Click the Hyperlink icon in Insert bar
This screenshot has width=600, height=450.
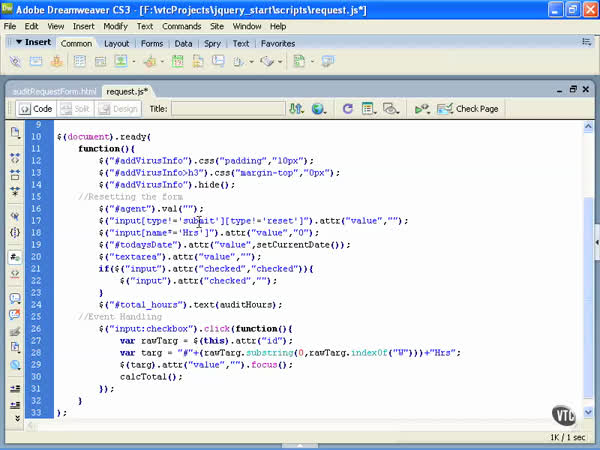15,61
